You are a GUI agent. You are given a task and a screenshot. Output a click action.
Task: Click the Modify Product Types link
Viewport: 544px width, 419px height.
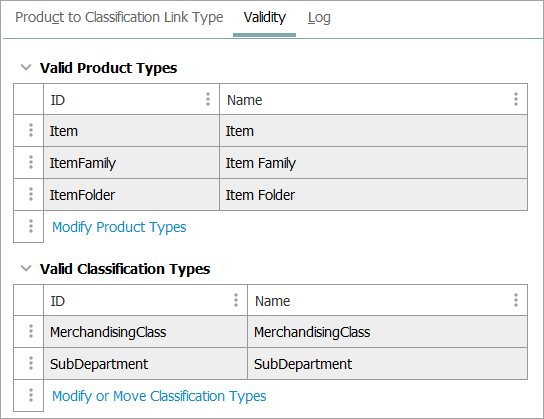coord(119,227)
